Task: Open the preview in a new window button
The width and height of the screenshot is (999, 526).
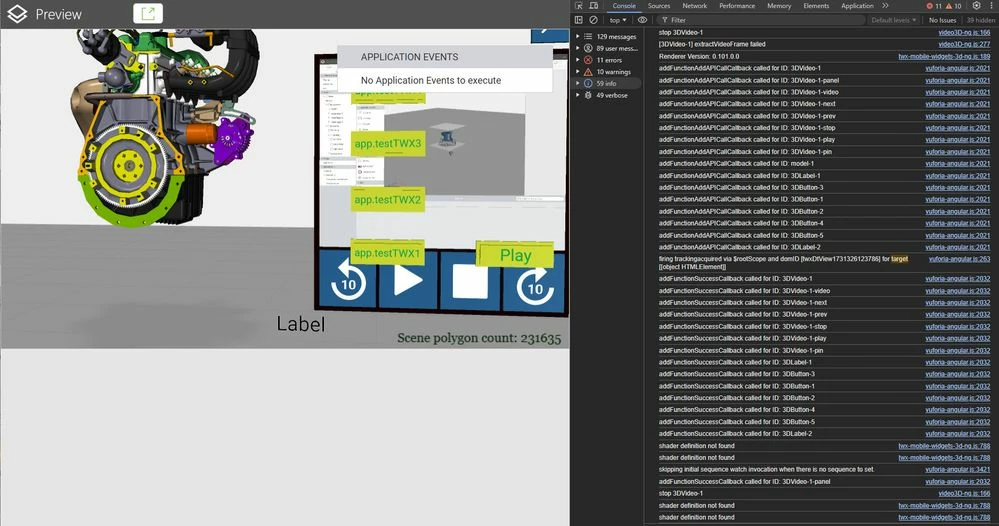Action: click(x=148, y=13)
